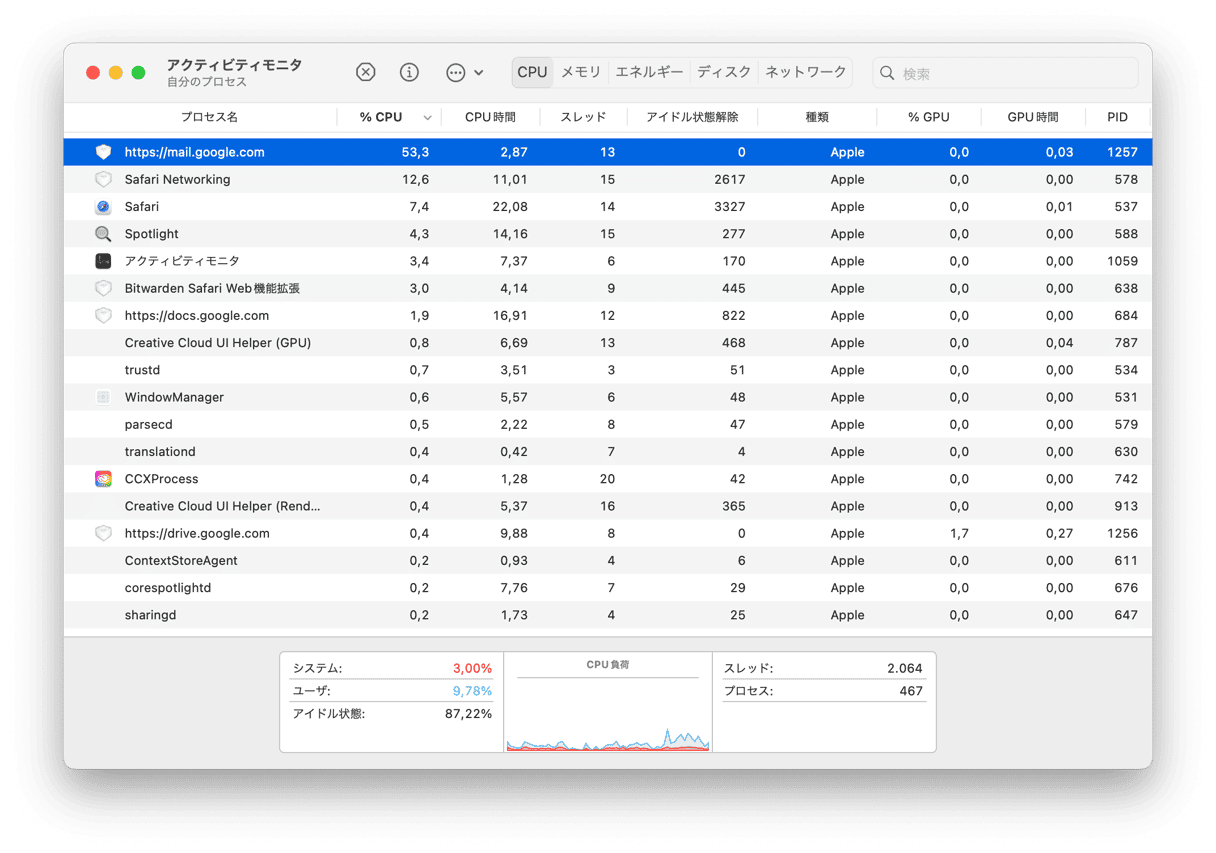
Task: Click the stop process X icon
Action: coord(366,72)
